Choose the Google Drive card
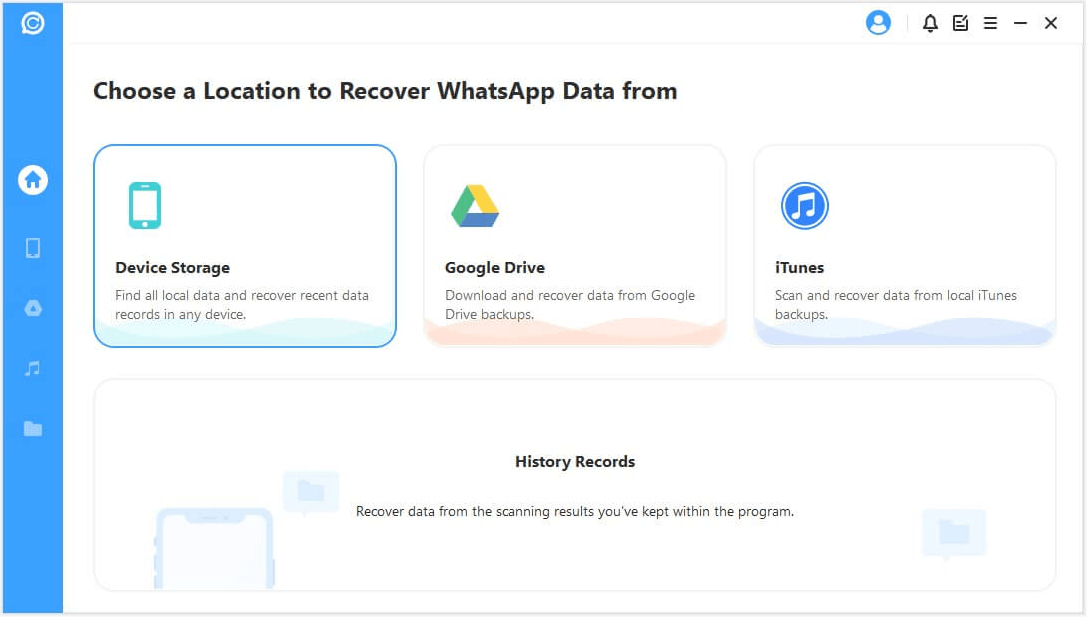Viewport: 1087px width, 617px height. coord(575,246)
